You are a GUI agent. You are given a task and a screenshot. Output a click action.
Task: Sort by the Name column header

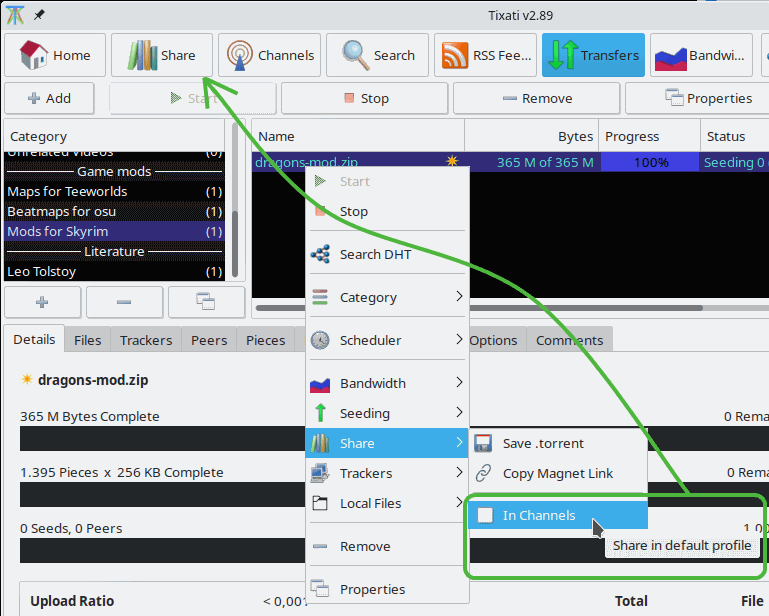click(358, 136)
